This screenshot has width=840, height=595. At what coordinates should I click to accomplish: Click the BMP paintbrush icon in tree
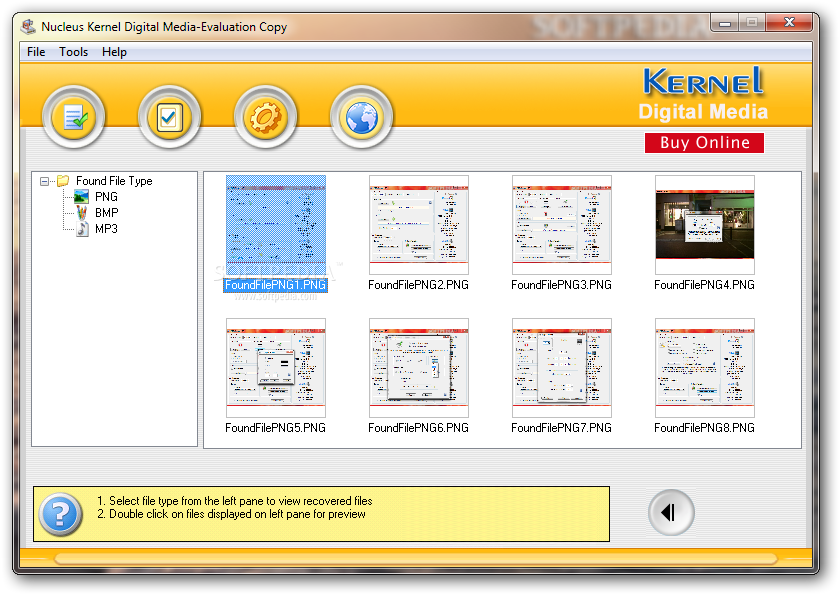(81, 213)
